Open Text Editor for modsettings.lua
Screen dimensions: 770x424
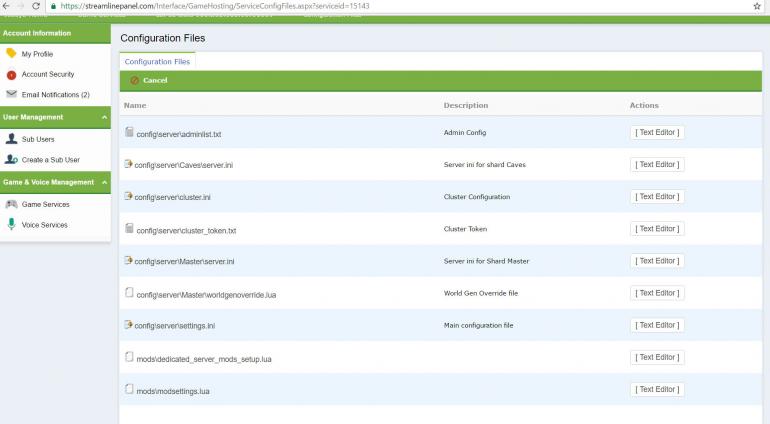click(x=657, y=389)
